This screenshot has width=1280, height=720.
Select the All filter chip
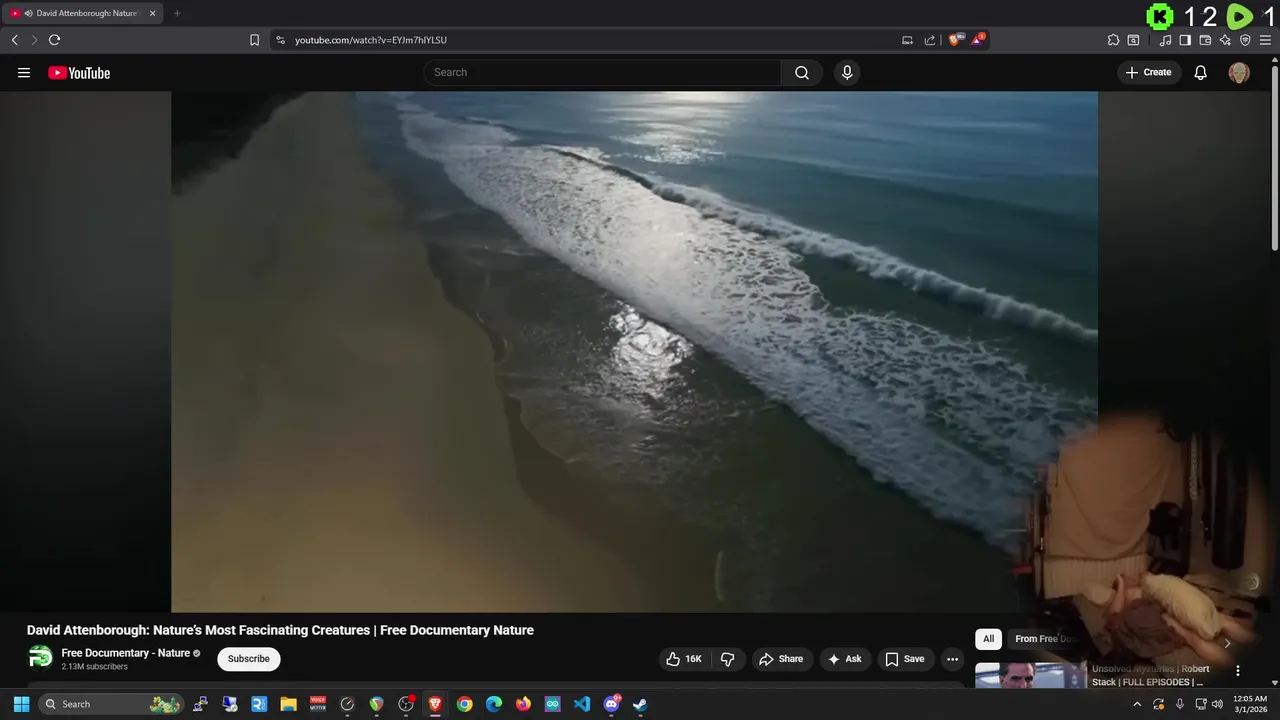[x=988, y=639]
